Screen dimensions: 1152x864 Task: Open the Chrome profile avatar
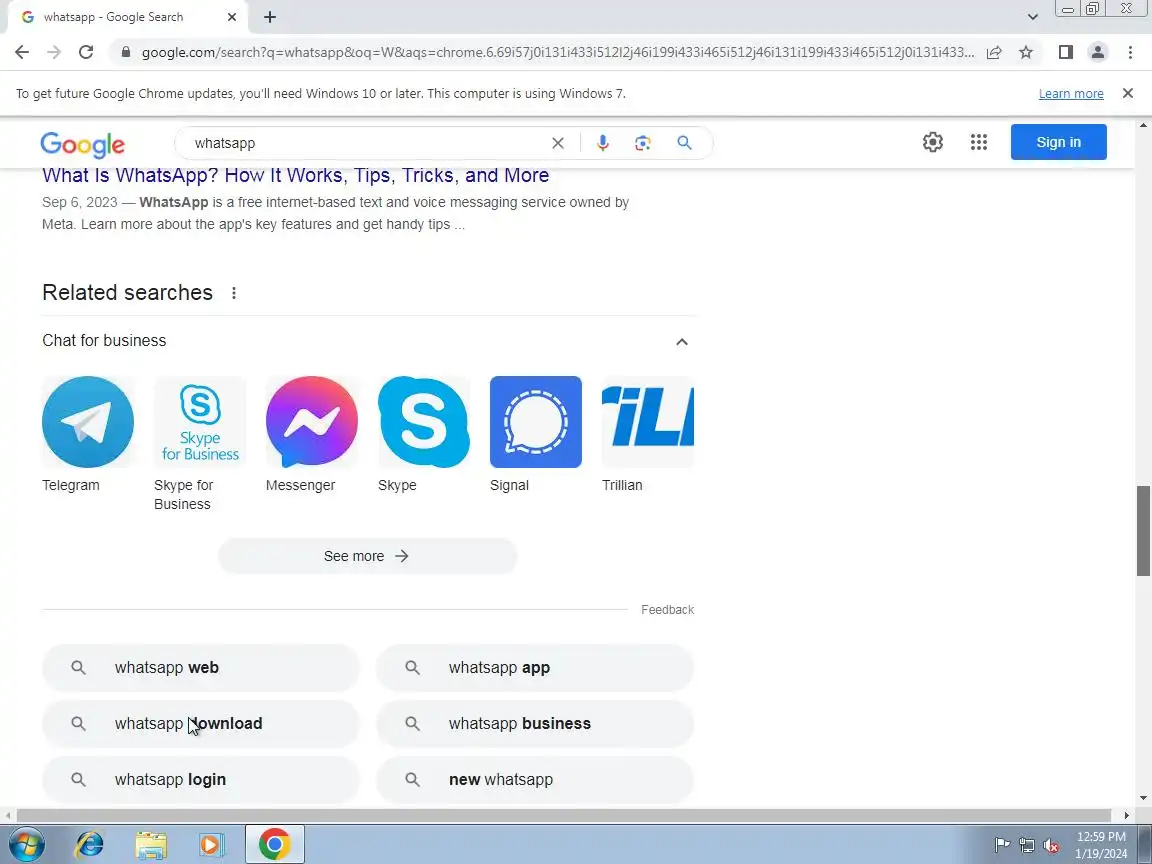pyautogui.click(x=1098, y=52)
